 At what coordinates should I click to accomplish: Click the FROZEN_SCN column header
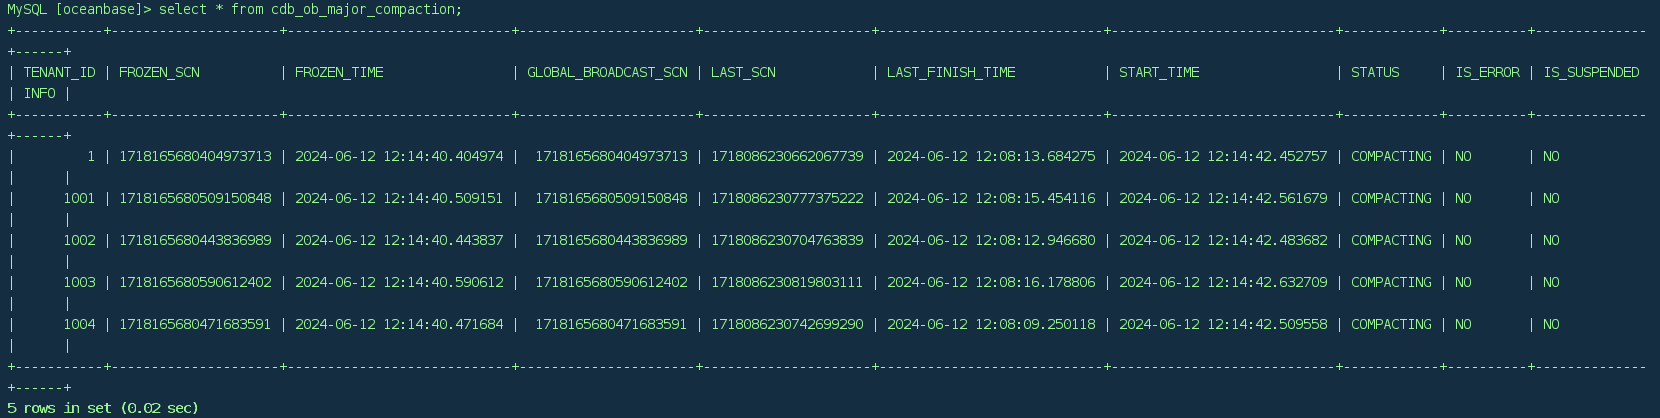point(159,72)
